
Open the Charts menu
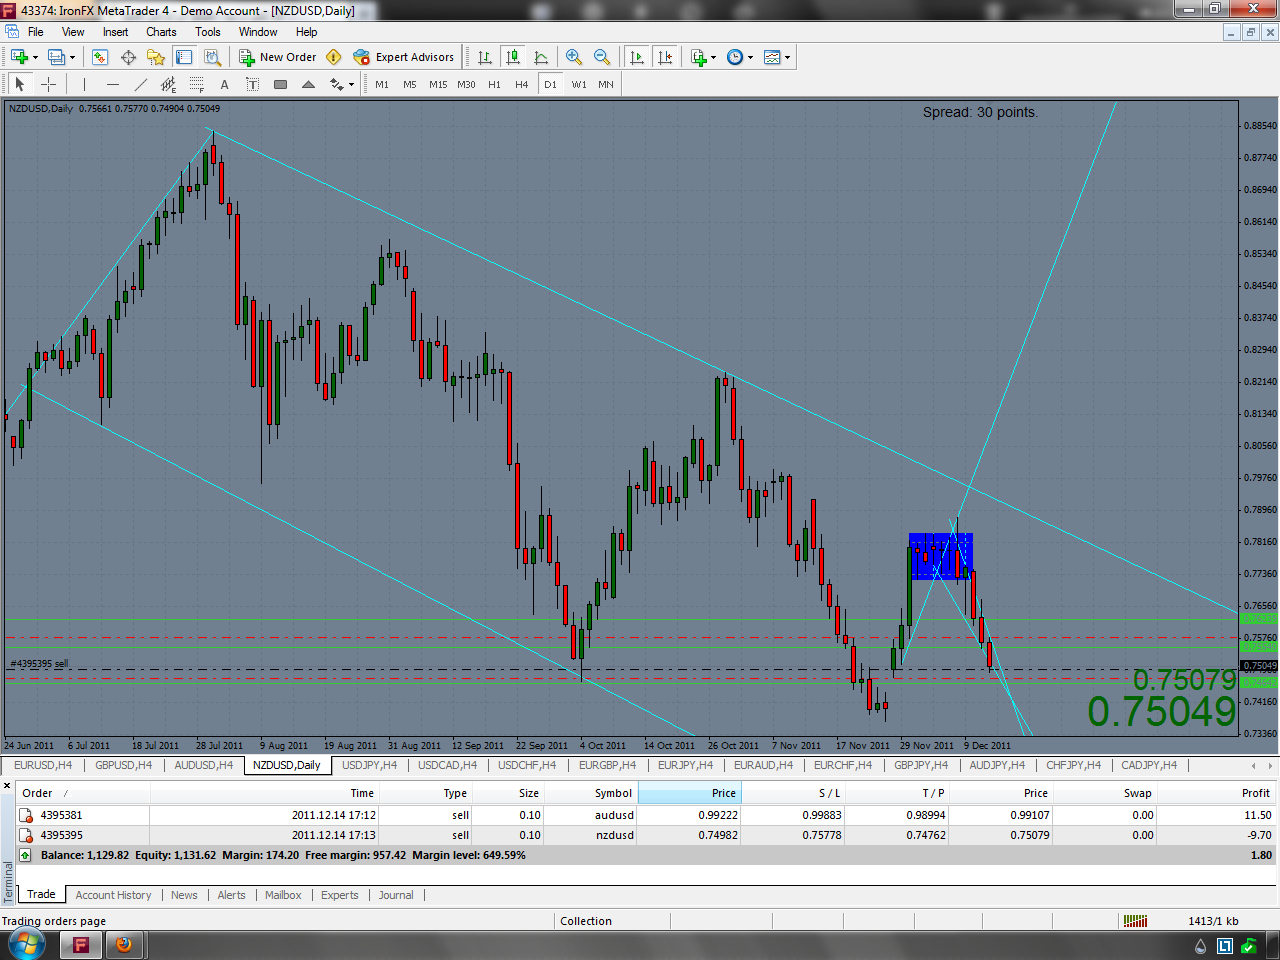(x=161, y=32)
